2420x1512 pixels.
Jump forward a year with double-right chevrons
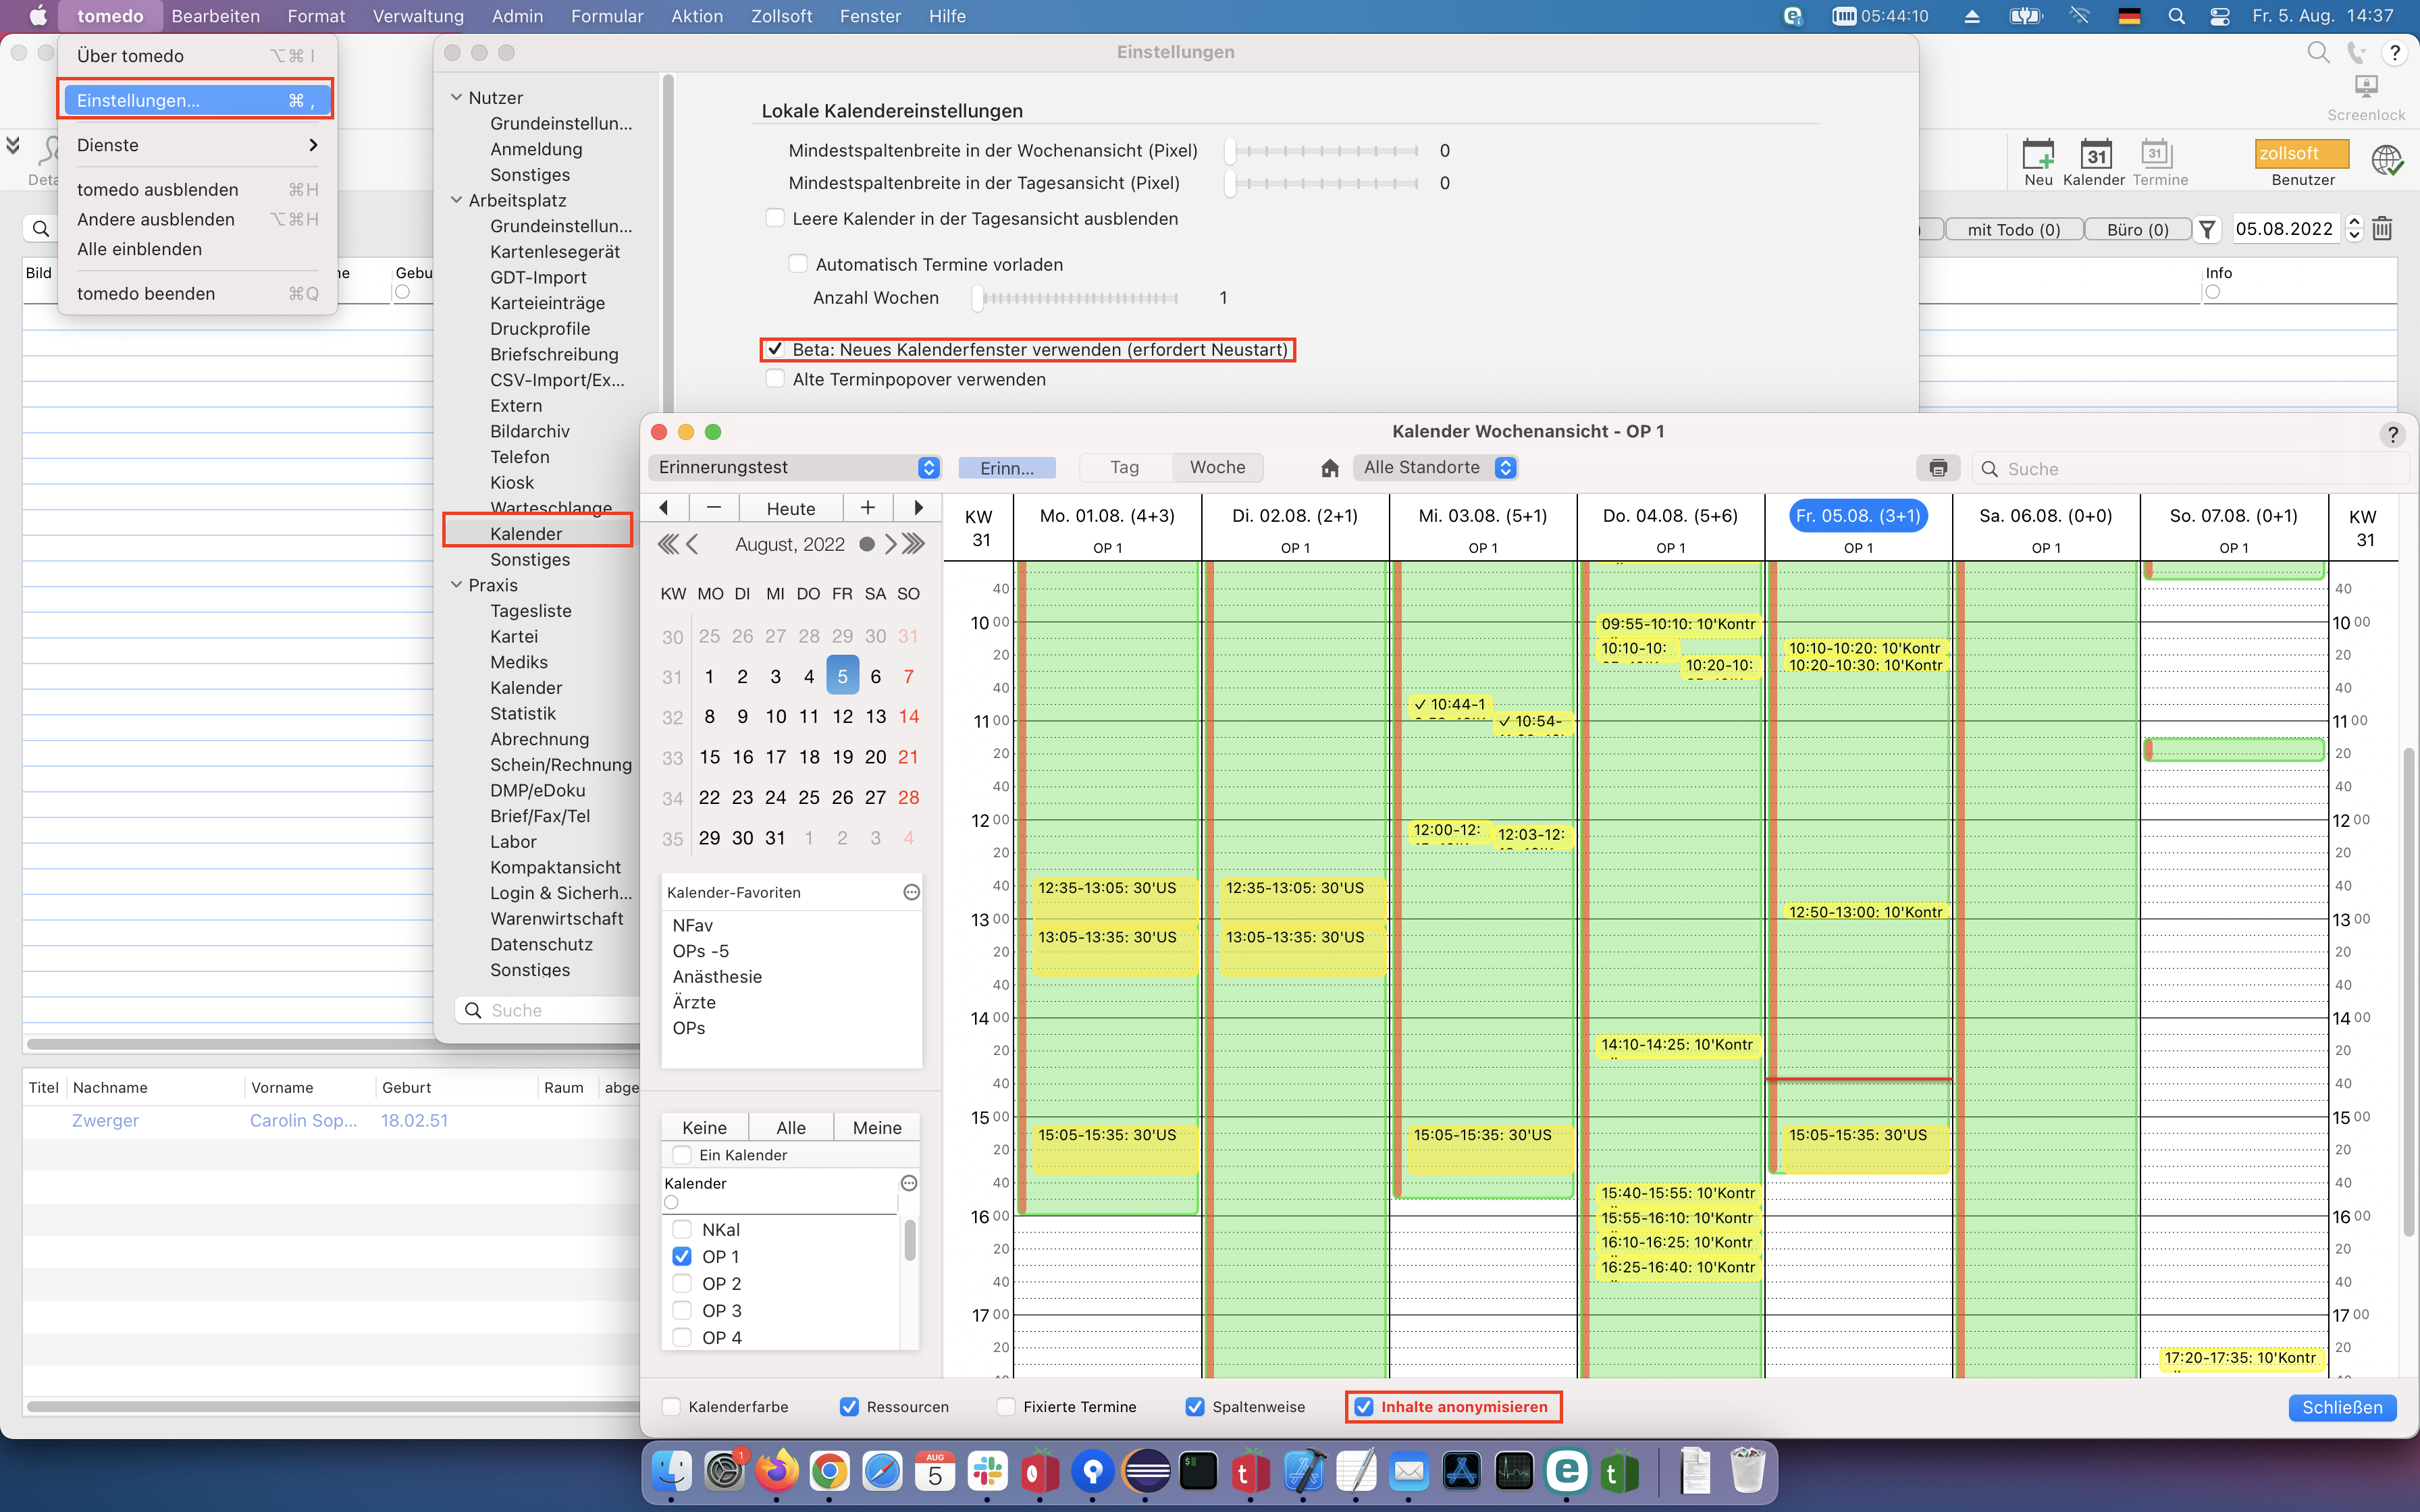pyautogui.click(x=914, y=544)
